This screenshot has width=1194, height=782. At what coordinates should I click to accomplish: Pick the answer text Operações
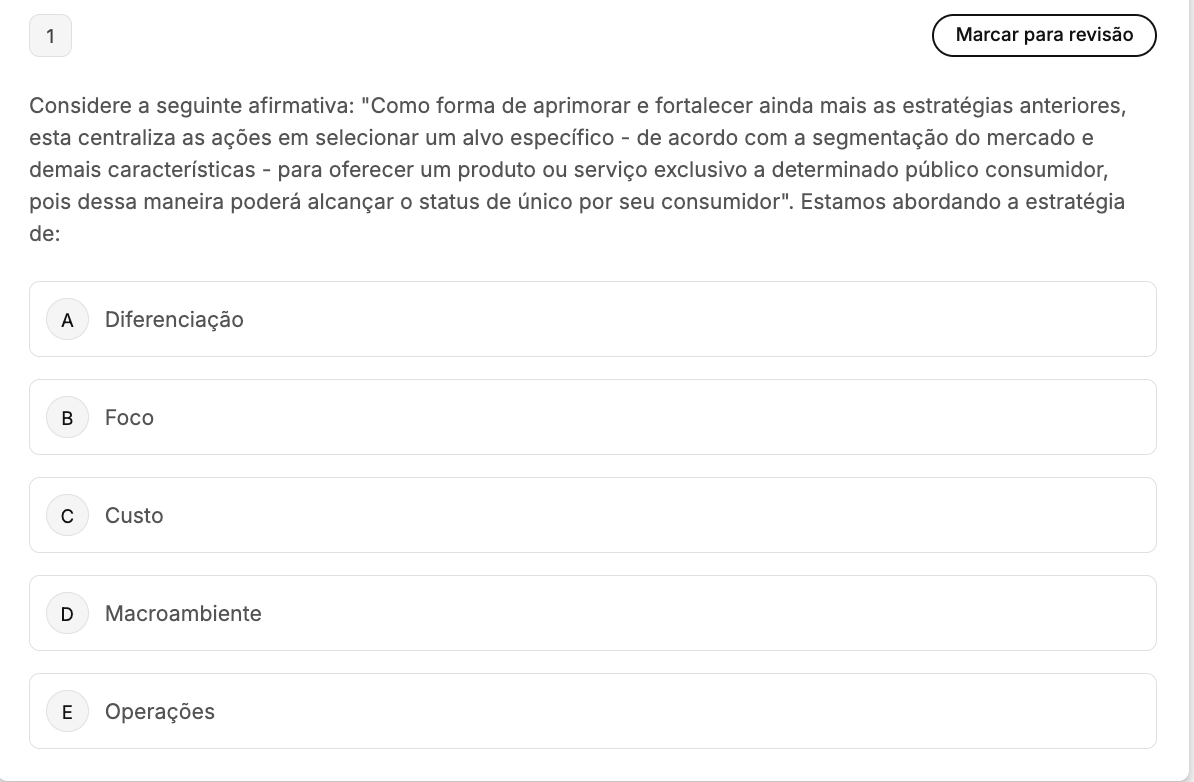160,712
